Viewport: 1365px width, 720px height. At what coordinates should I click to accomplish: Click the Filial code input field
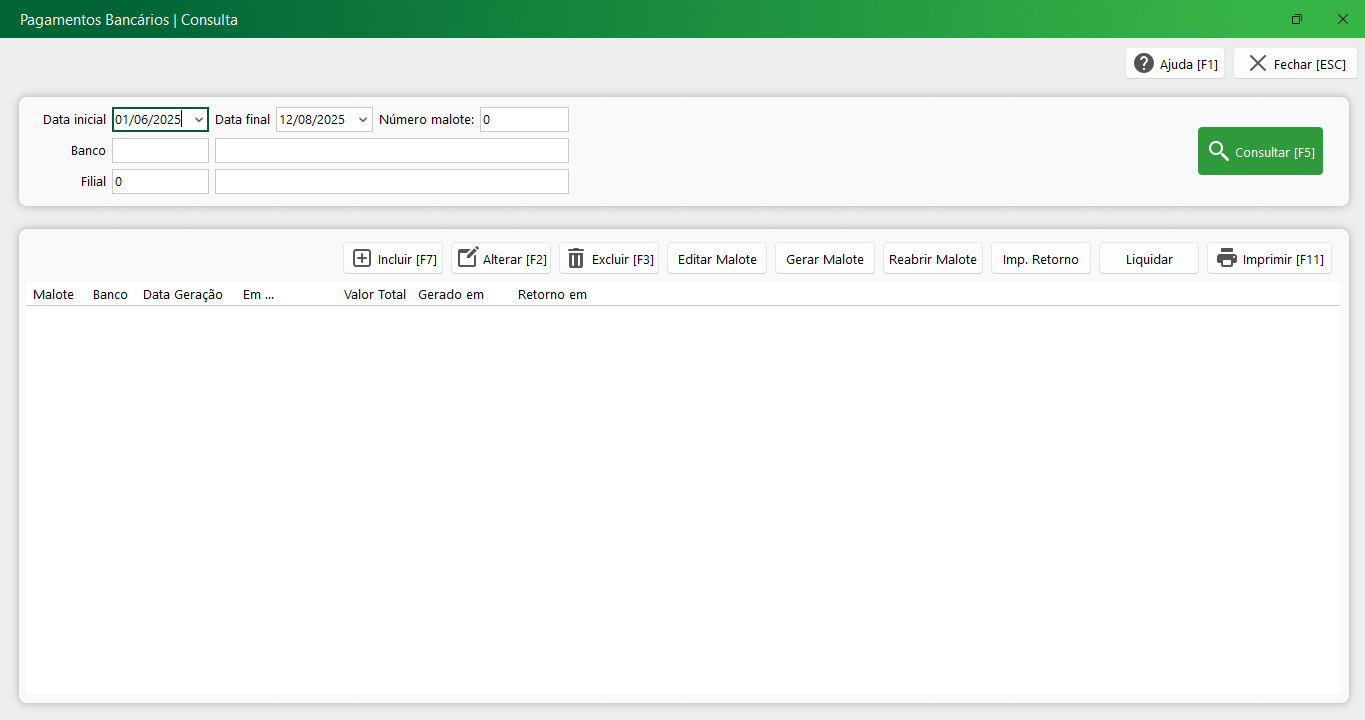[x=160, y=182]
